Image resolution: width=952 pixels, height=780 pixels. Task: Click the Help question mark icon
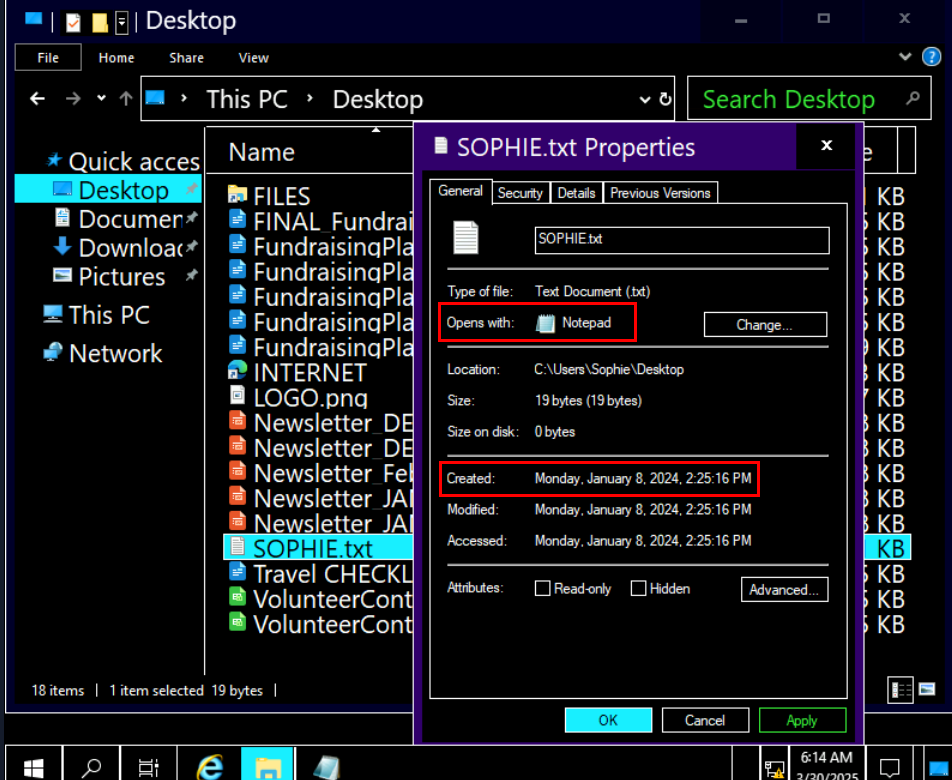[x=930, y=58]
